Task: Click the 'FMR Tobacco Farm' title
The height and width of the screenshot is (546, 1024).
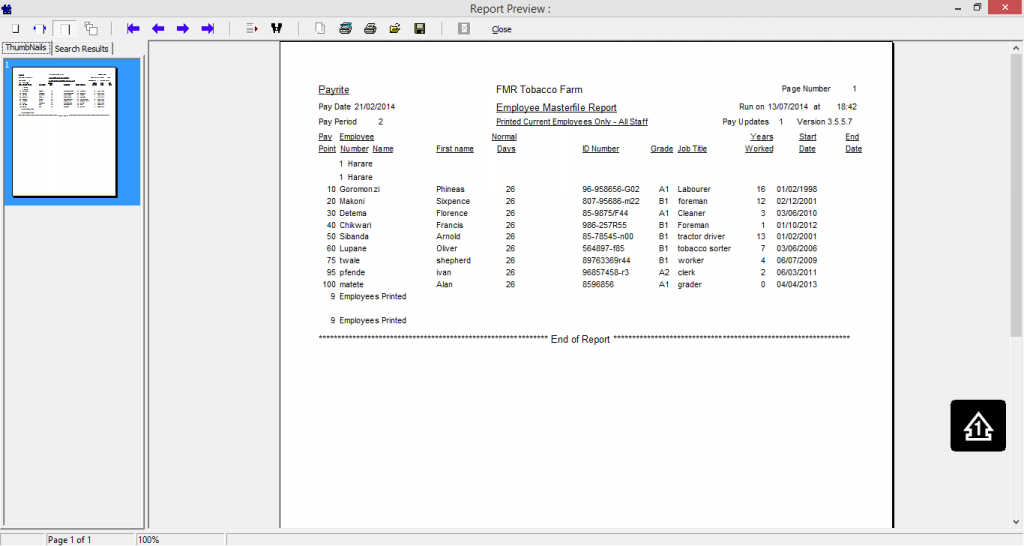Action: click(539, 89)
